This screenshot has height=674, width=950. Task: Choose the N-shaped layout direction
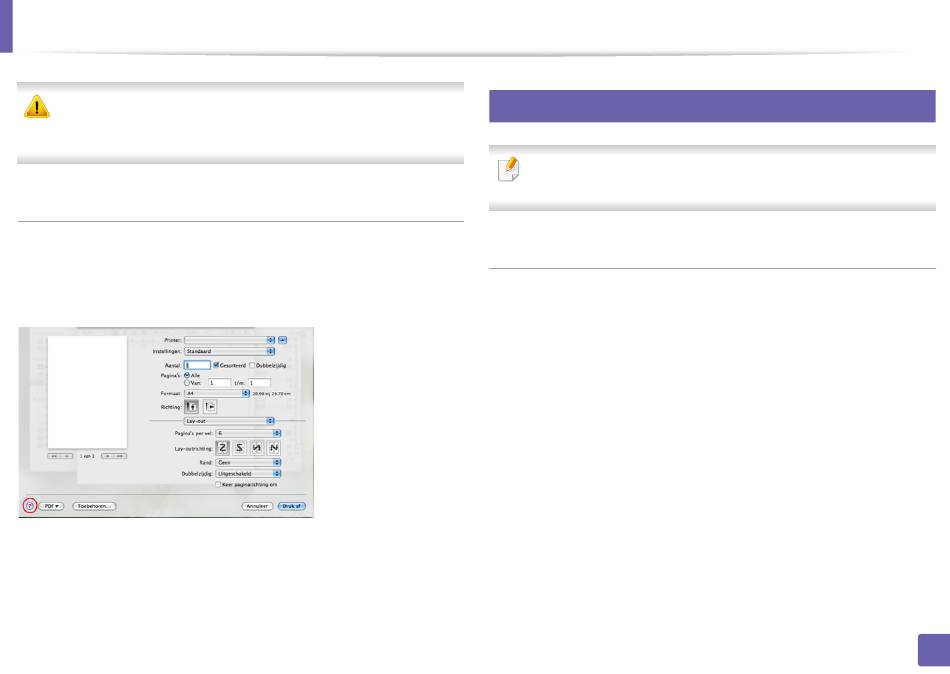[x=274, y=448]
